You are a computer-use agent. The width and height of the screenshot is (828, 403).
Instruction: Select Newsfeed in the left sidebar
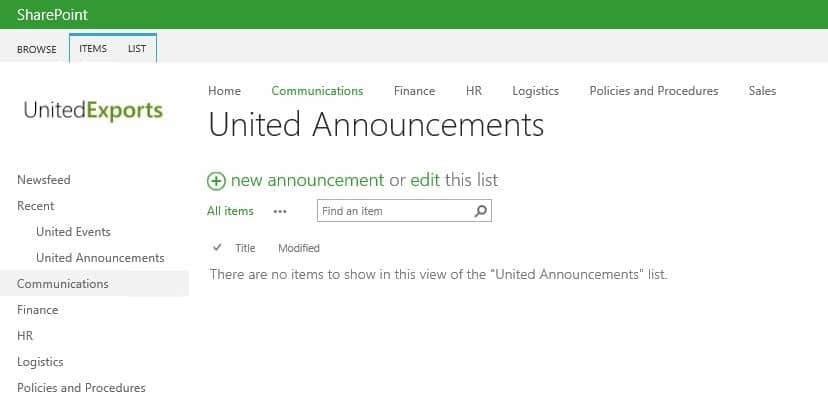click(44, 180)
